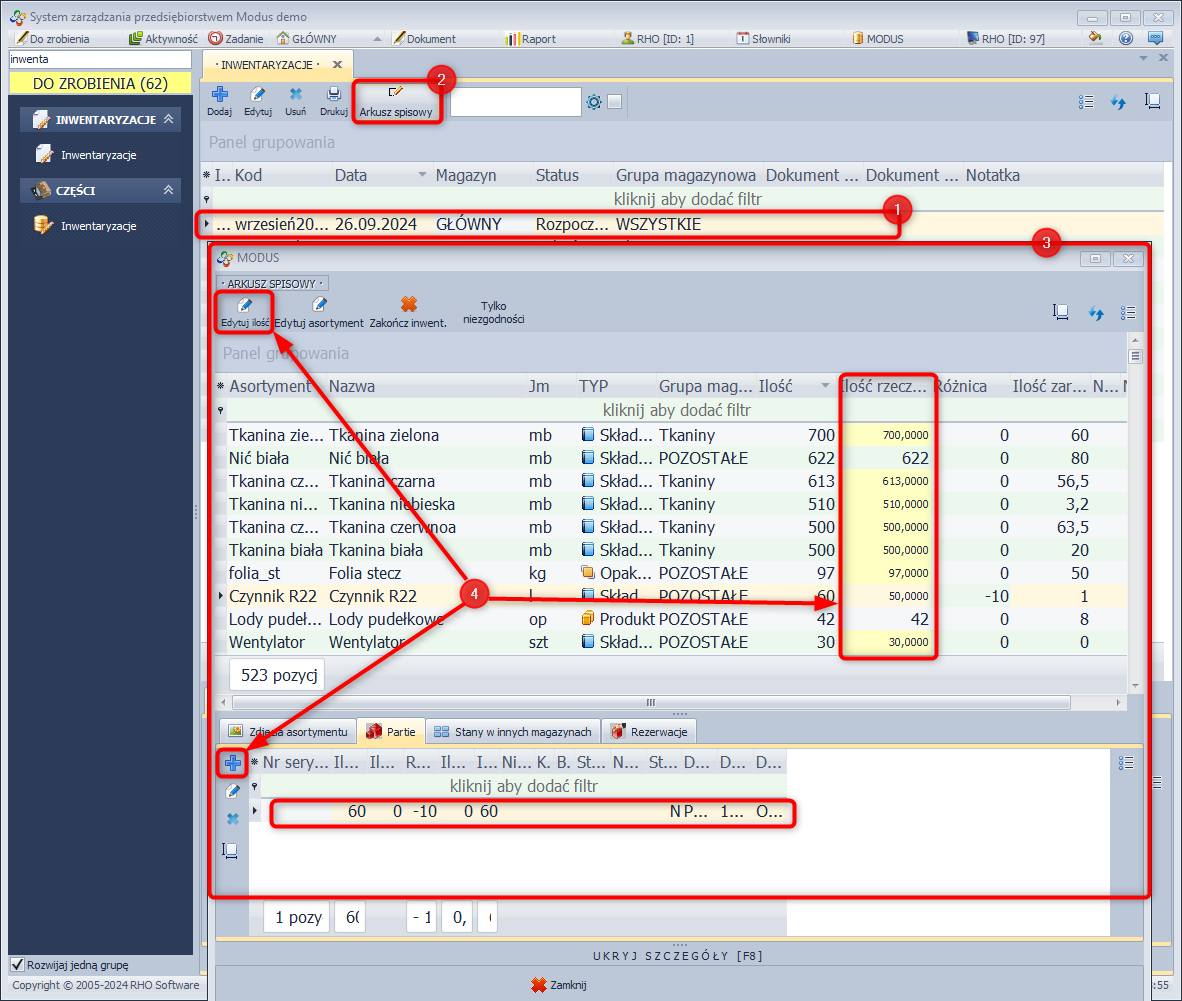This screenshot has height=1001, width=1182.
Task: Toggle Rozwijaj jedną grupę checkbox
Action: click(x=17, y=965)
